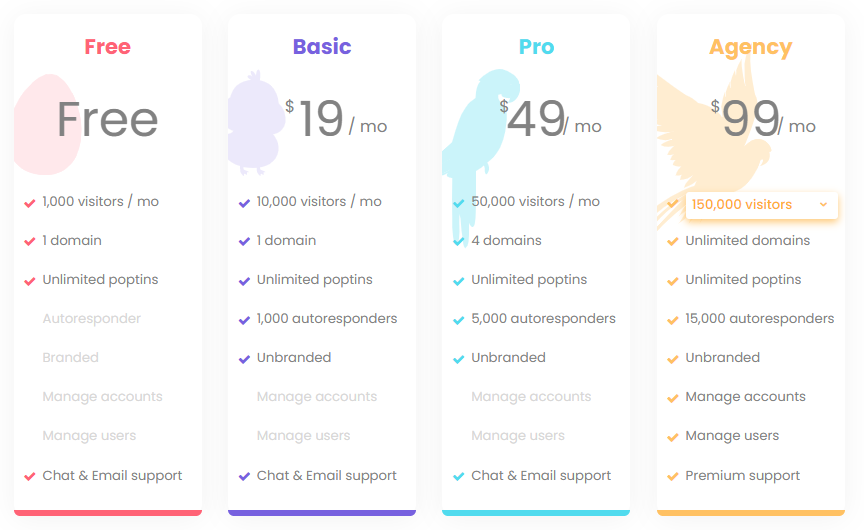Click the pink egg illustration in Free plan
Screen dimensions: 864x530
(47, 125)
